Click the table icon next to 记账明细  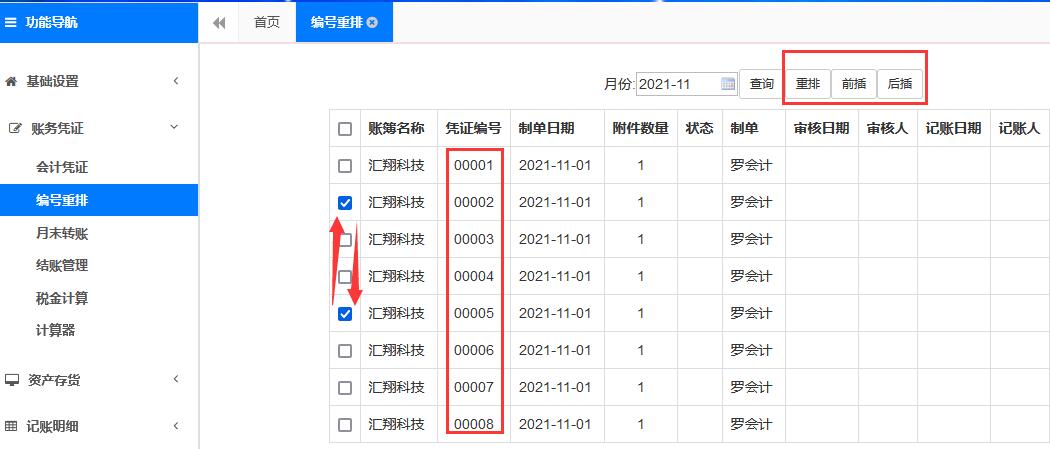click(x=12, y=426)
